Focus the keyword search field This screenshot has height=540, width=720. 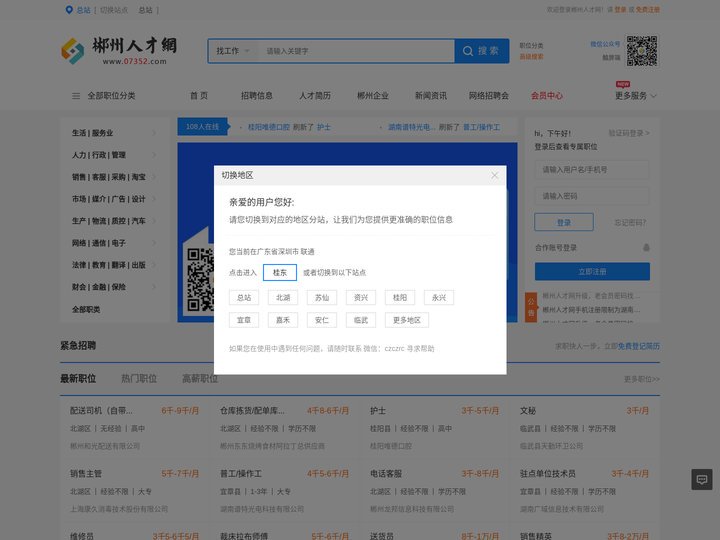[x=356, y=51]
